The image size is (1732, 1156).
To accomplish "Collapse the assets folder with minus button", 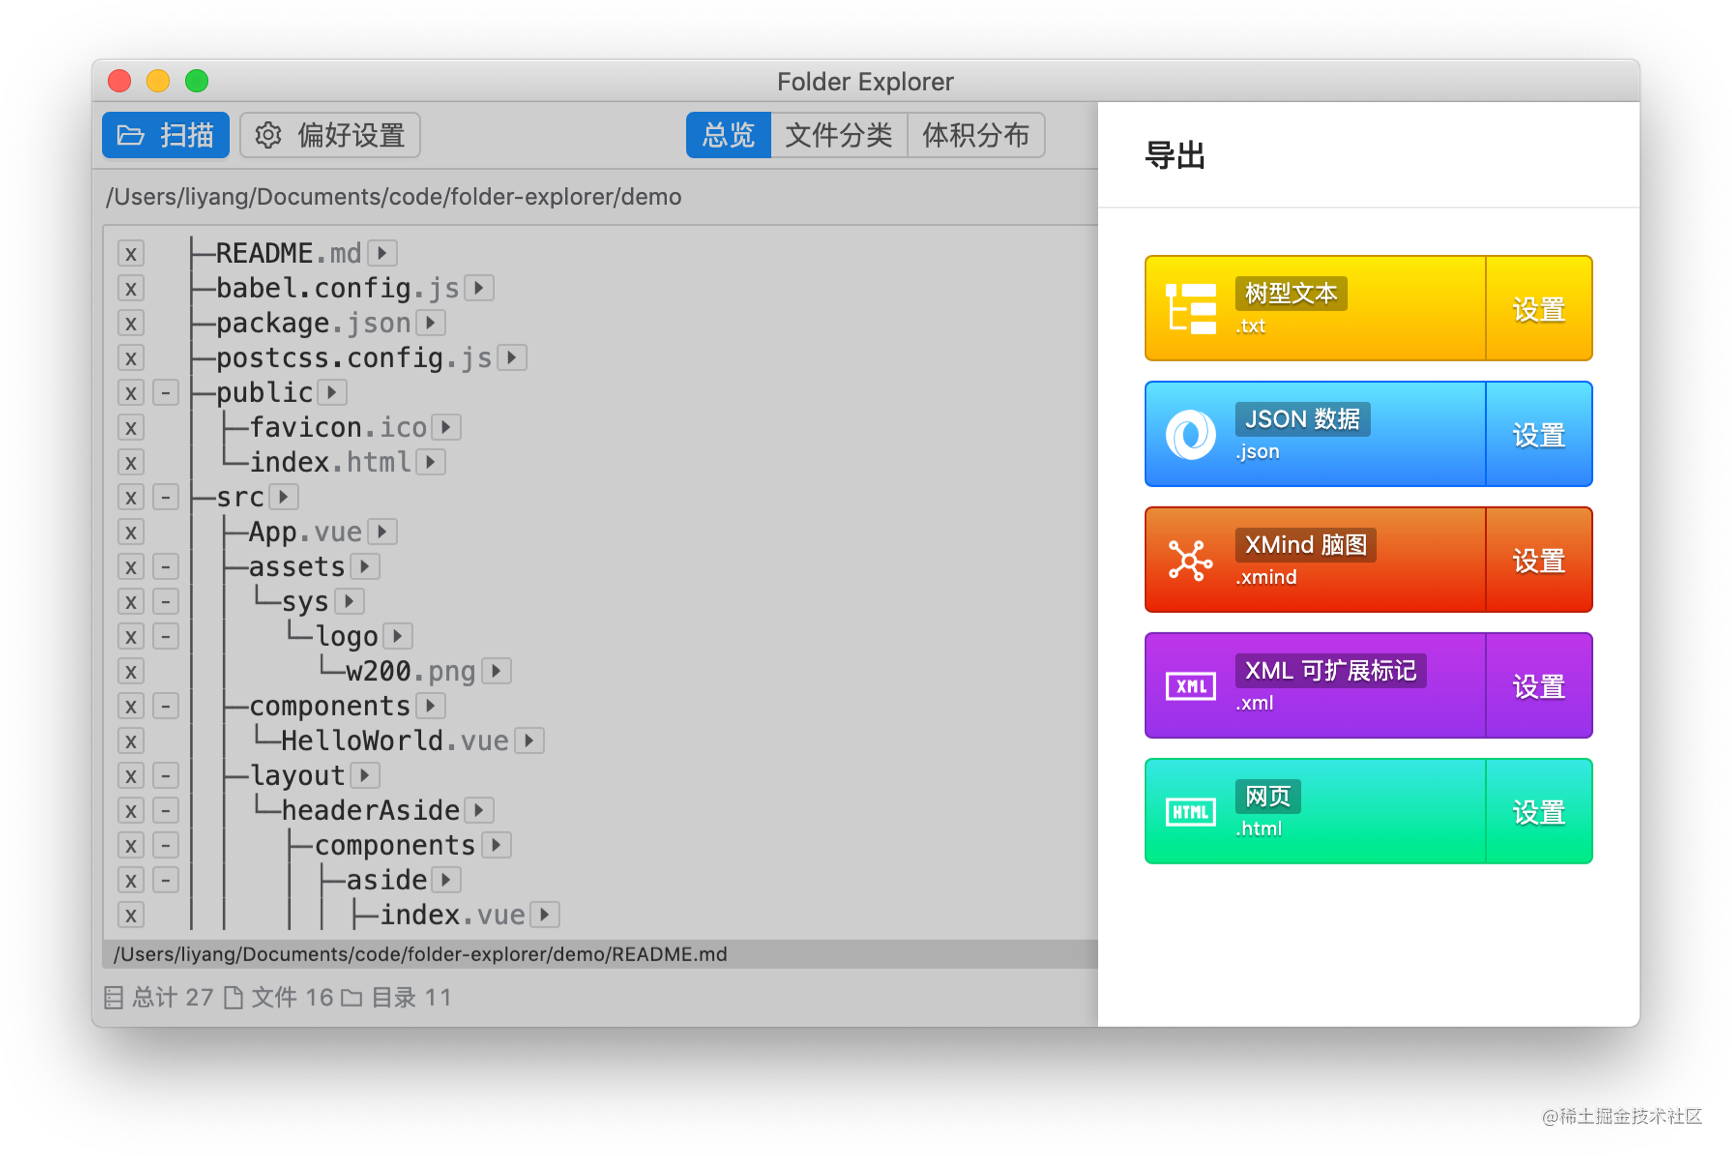I will click(166, 567).
